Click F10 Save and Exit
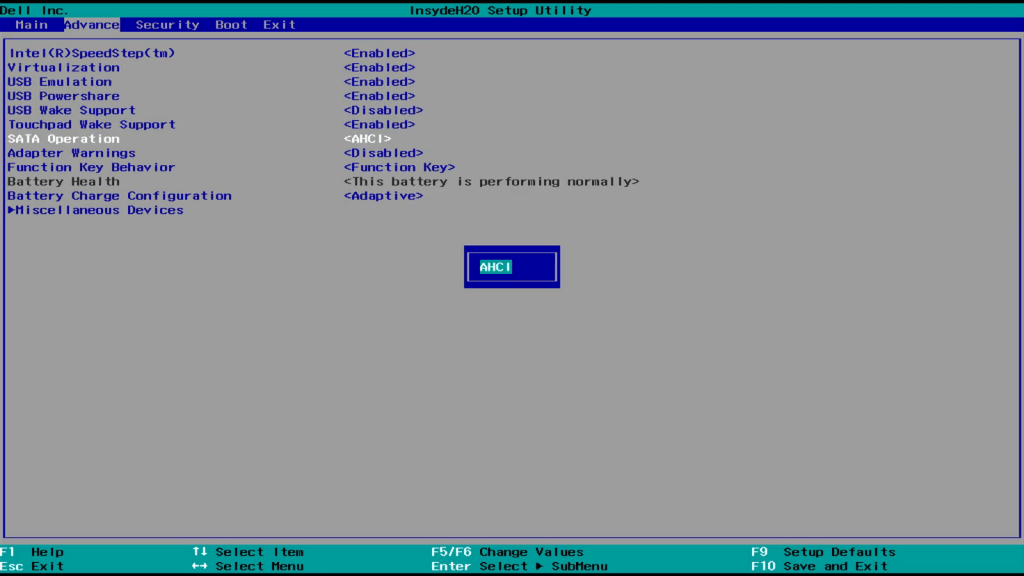This screenshot has height=576, width=1024. pos(819,566)
